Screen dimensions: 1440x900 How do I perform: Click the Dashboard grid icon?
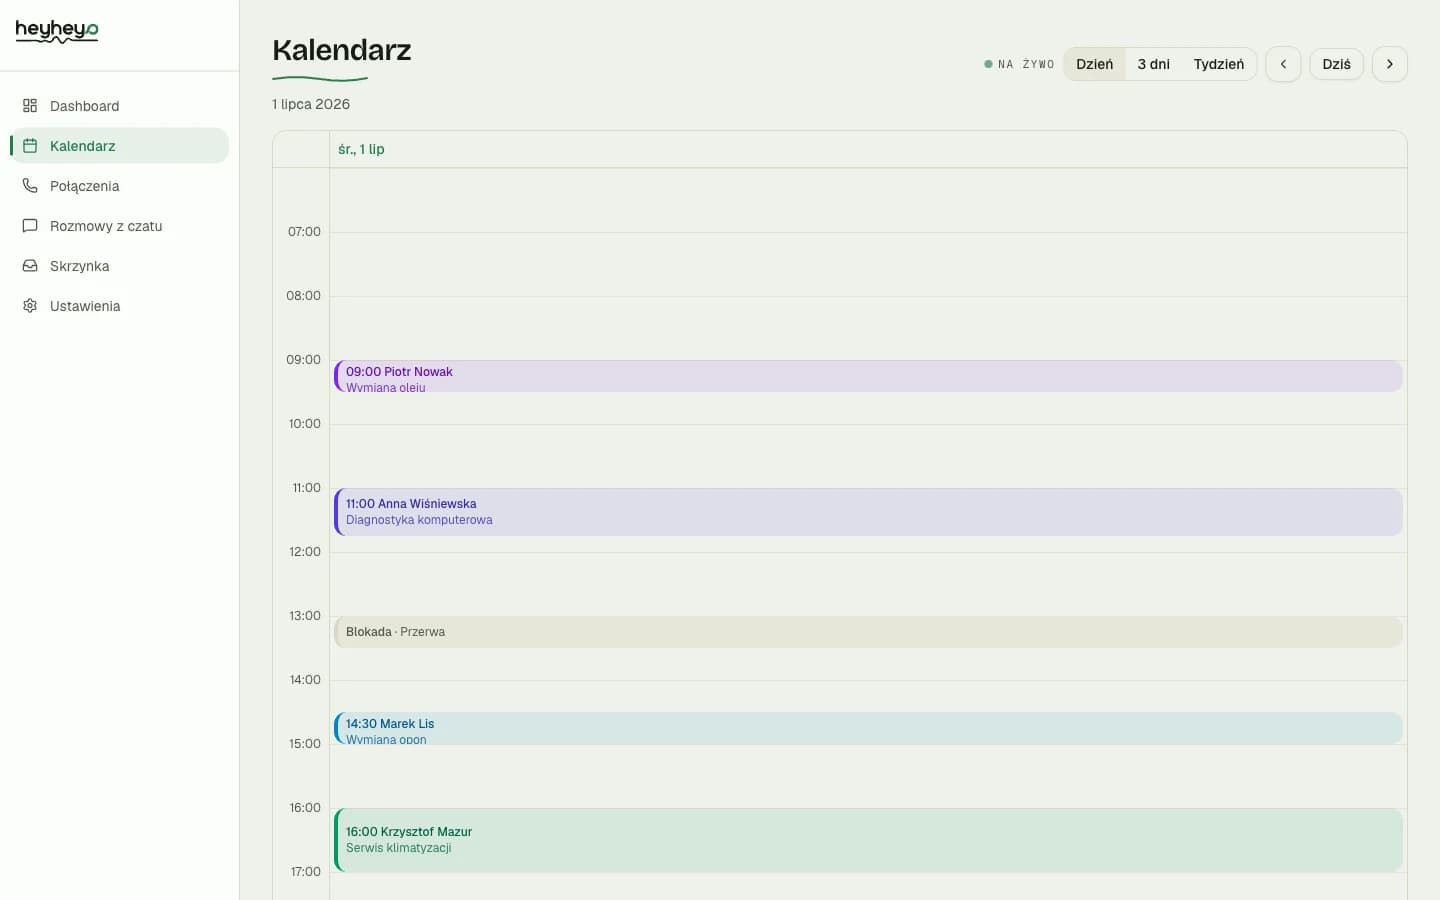point(30,106)
